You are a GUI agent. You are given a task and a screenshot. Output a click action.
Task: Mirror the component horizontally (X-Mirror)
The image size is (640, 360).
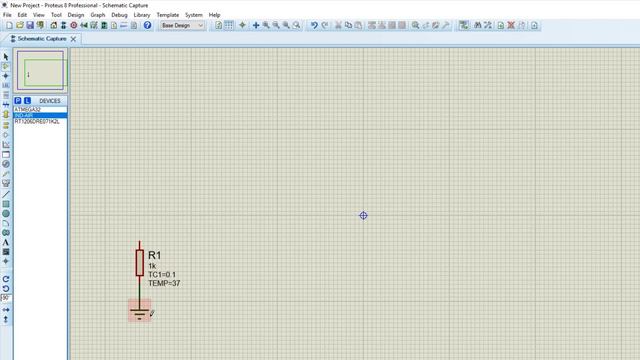(6, 310)
